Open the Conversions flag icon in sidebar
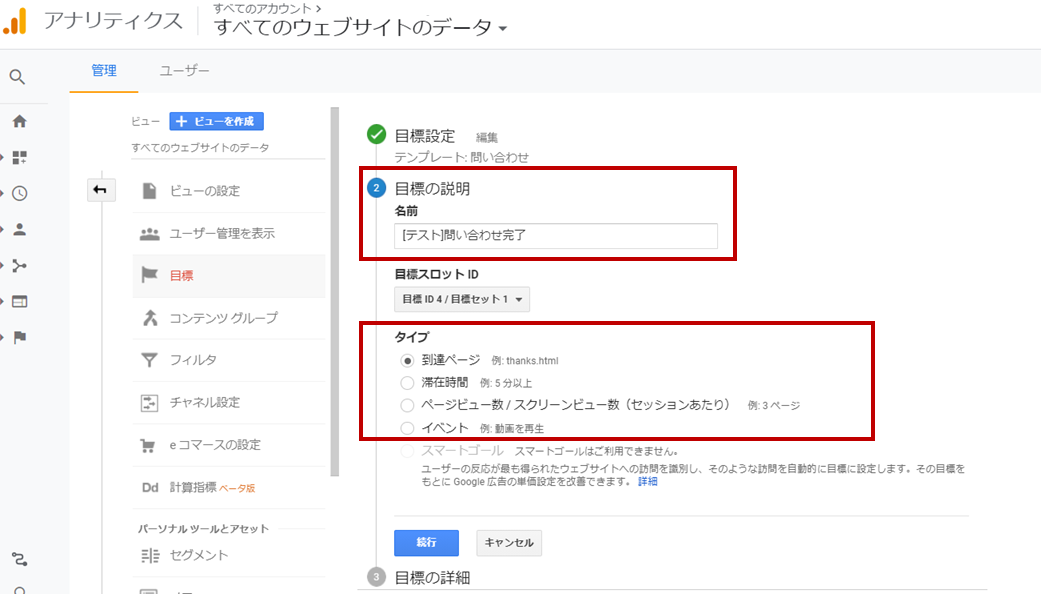Screen dimensions: 1041x594 coord(19,337)
